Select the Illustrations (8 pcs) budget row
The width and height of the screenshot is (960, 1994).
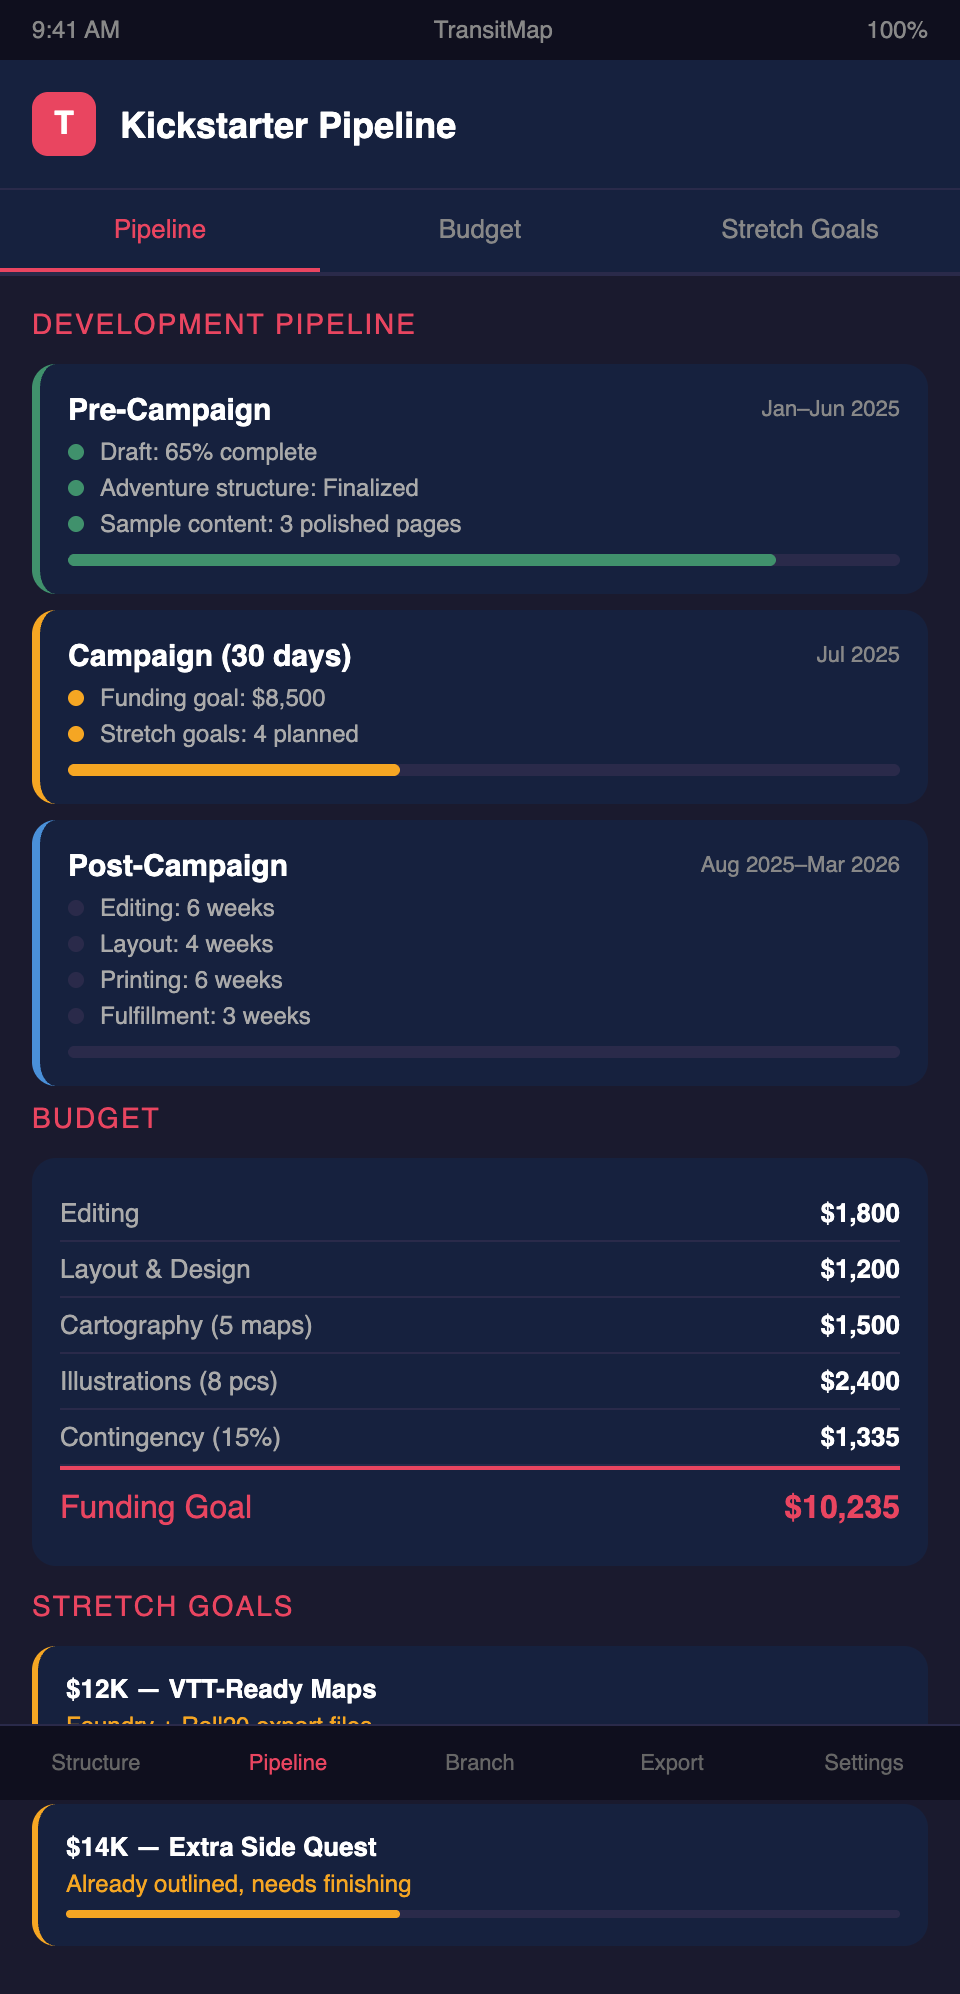[480, 1381]
